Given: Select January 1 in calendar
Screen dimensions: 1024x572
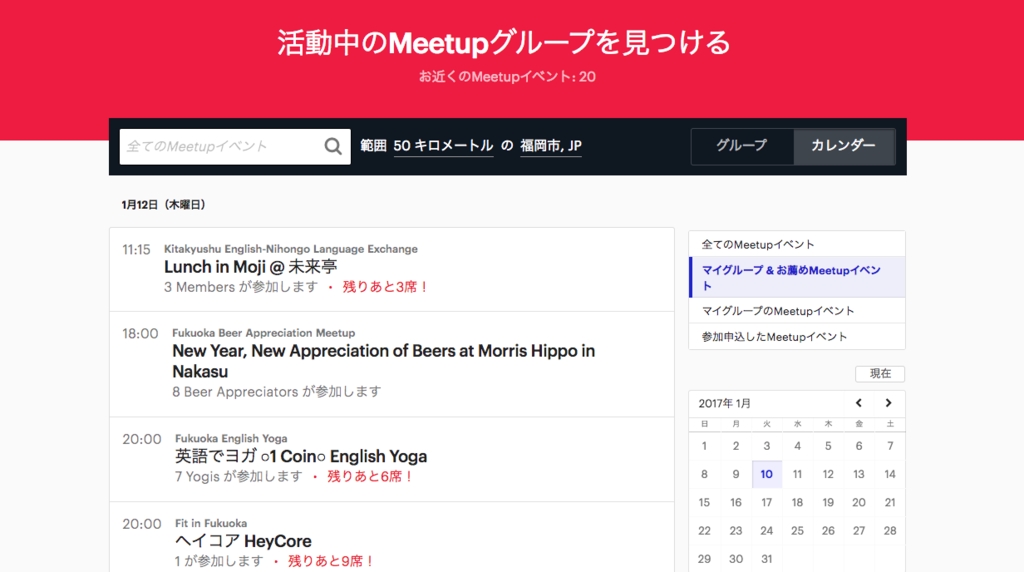Looking at the screenshot, I should pos(704,446).
